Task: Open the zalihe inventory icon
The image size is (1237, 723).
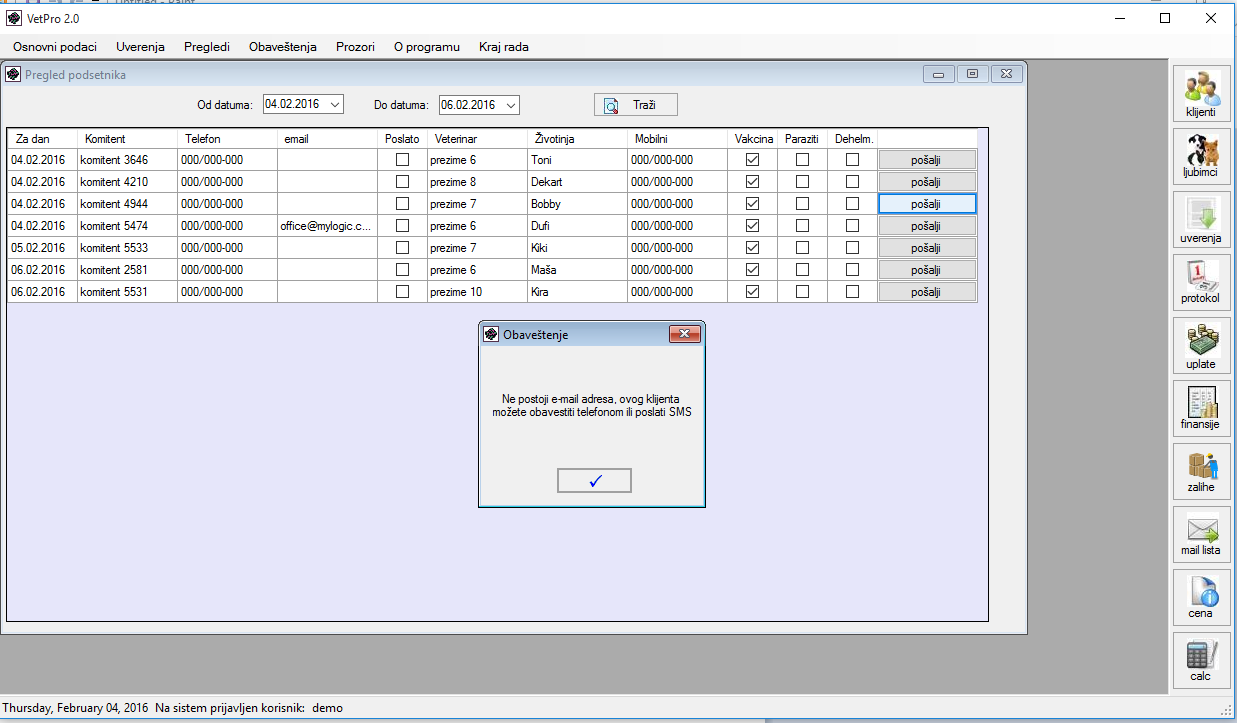Action: (1200, 471)
